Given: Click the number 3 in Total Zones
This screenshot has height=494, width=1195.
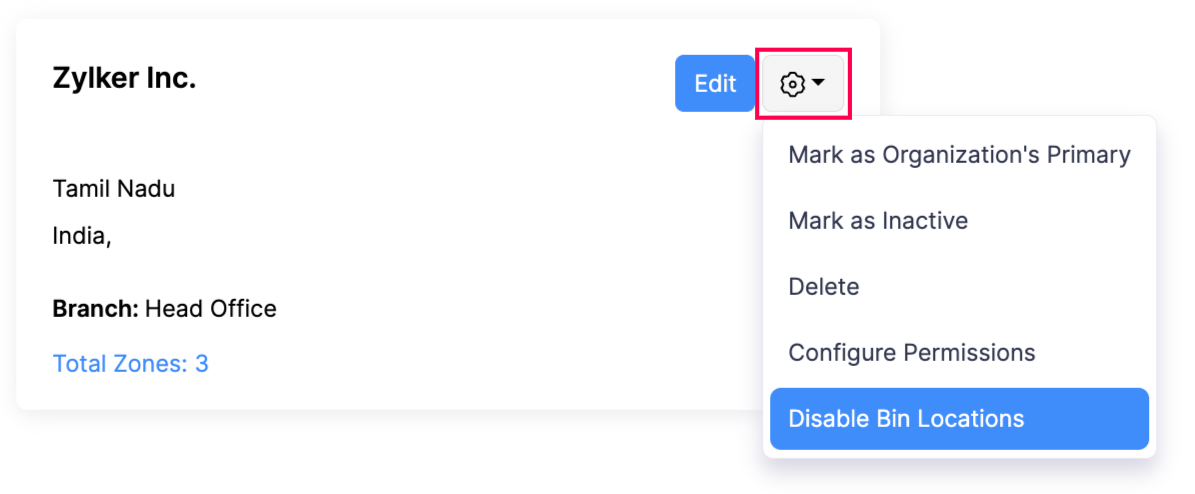Looking at the screenshot, I should pyautogui.click(x=202, y=363).
